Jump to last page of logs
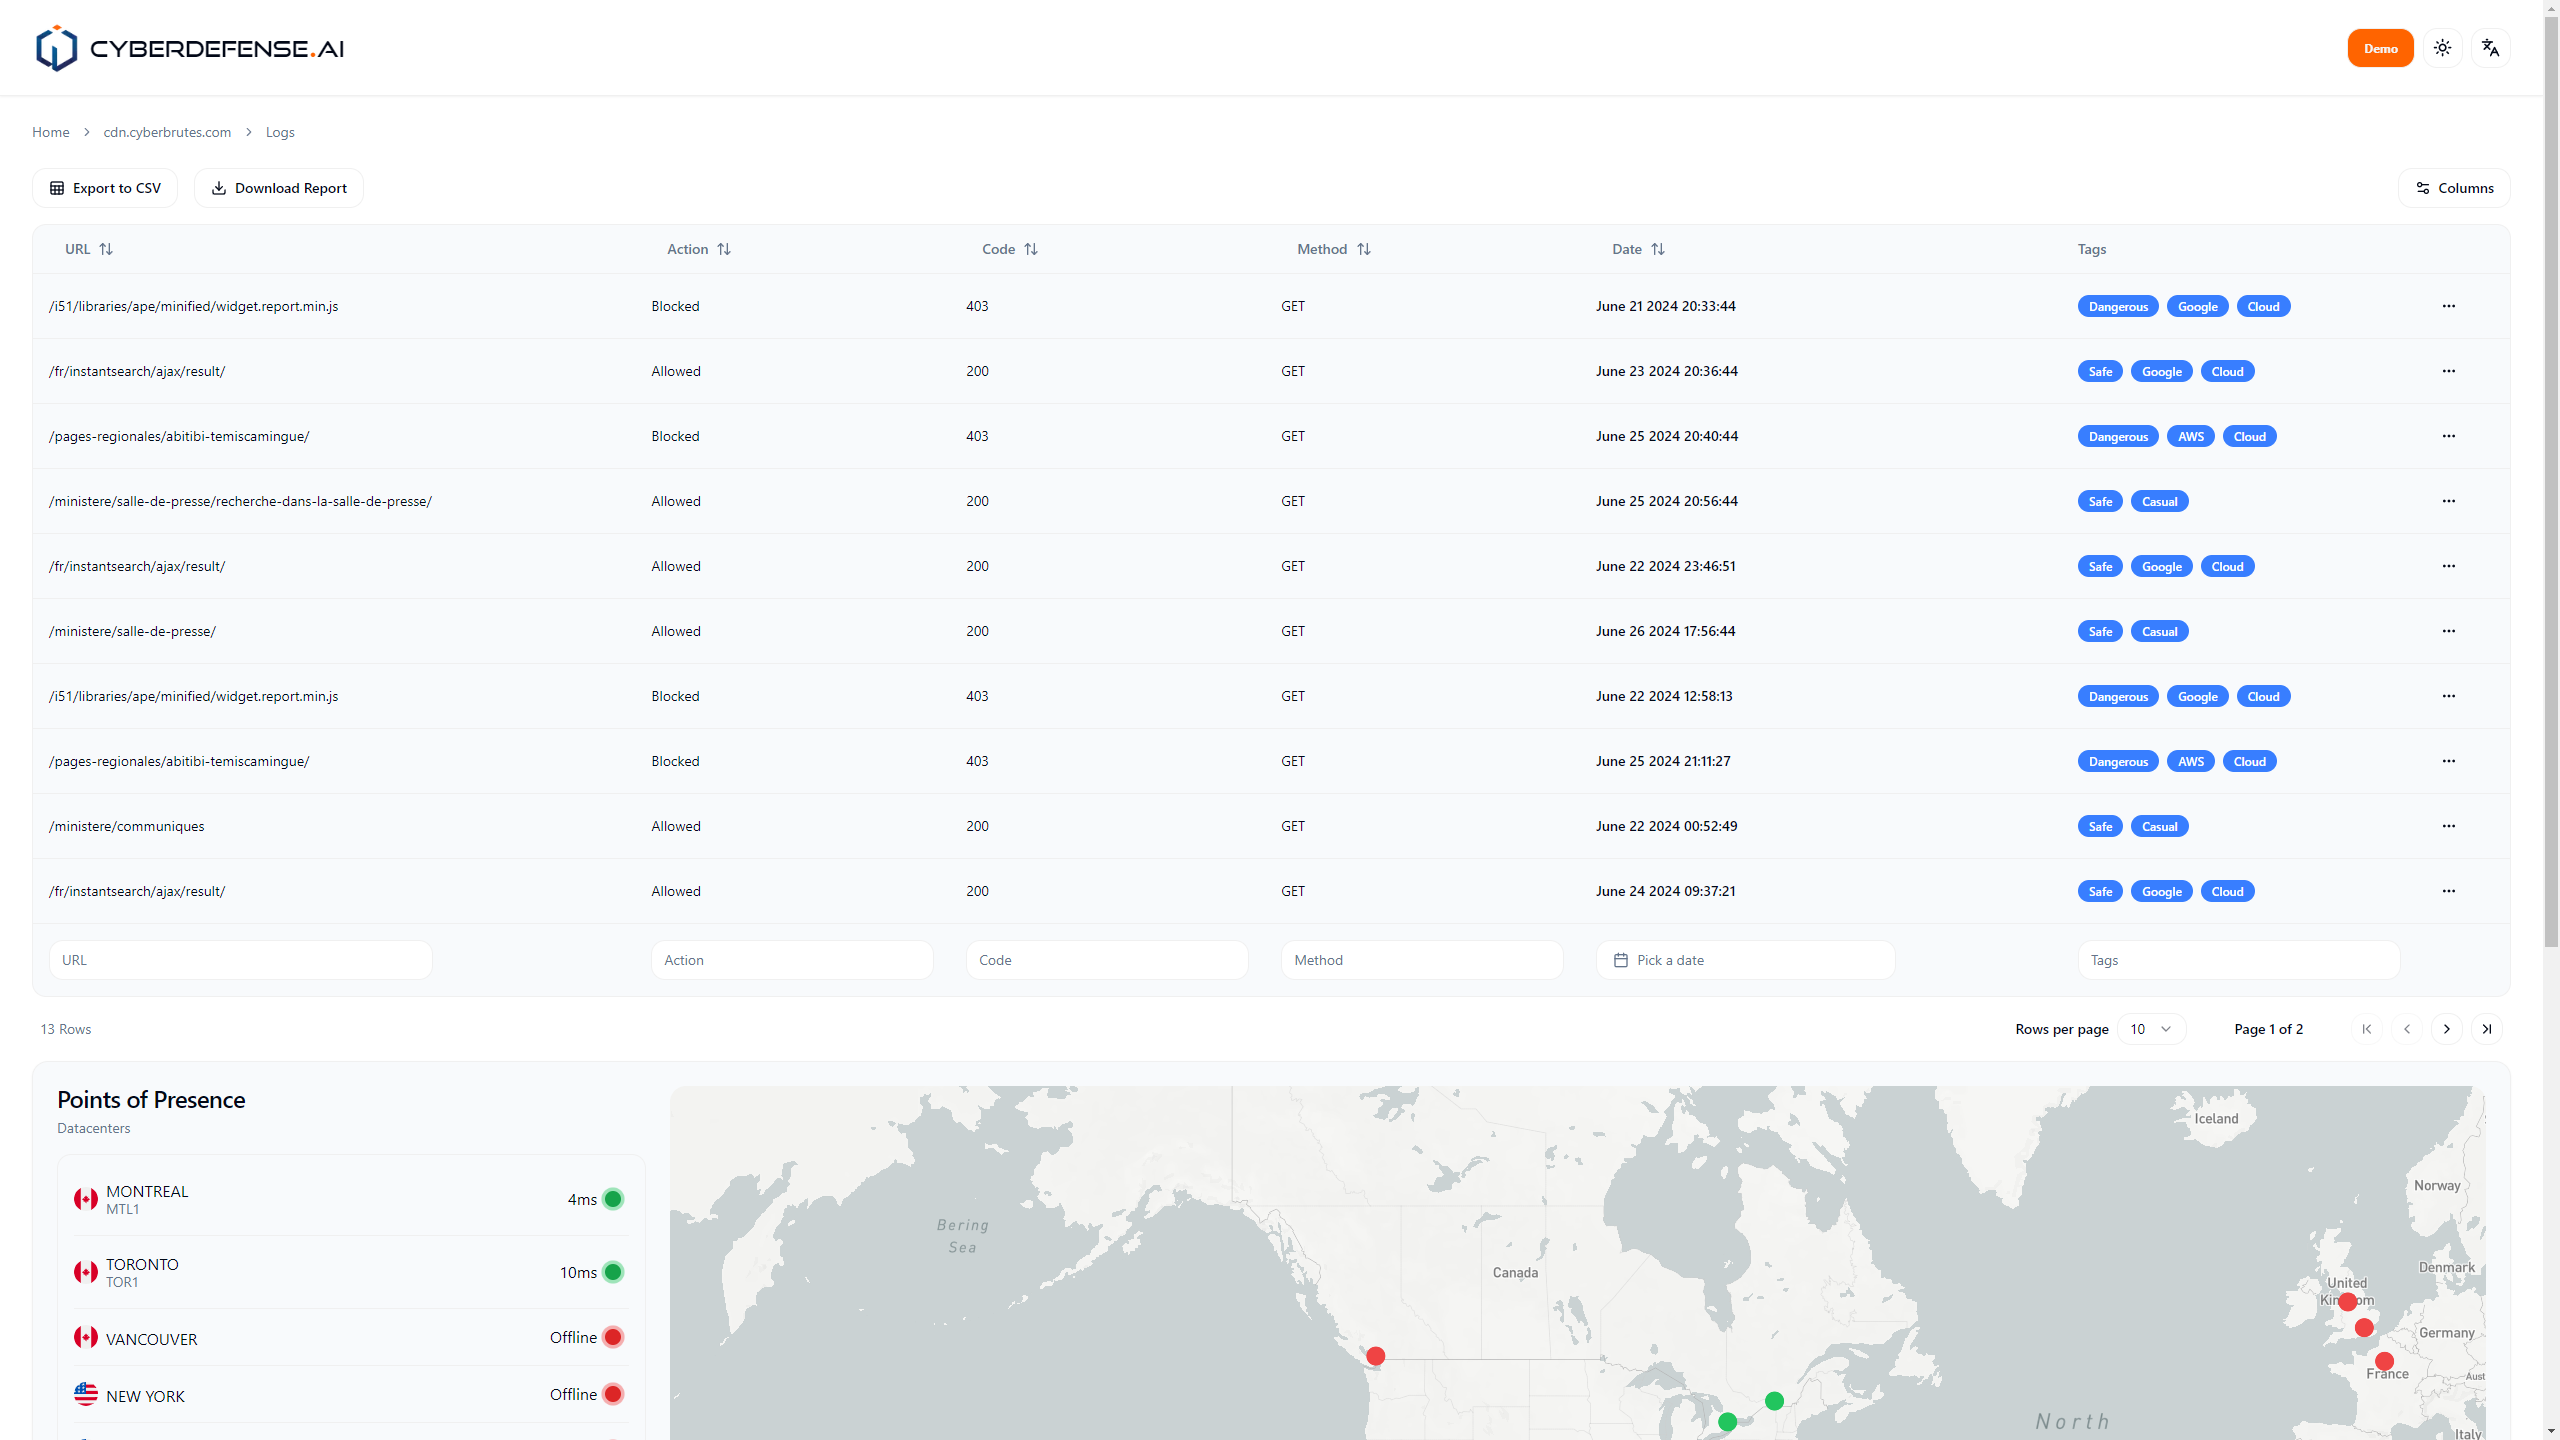Viewport: 2560px width, 1440px height. click(2486, 1029)
